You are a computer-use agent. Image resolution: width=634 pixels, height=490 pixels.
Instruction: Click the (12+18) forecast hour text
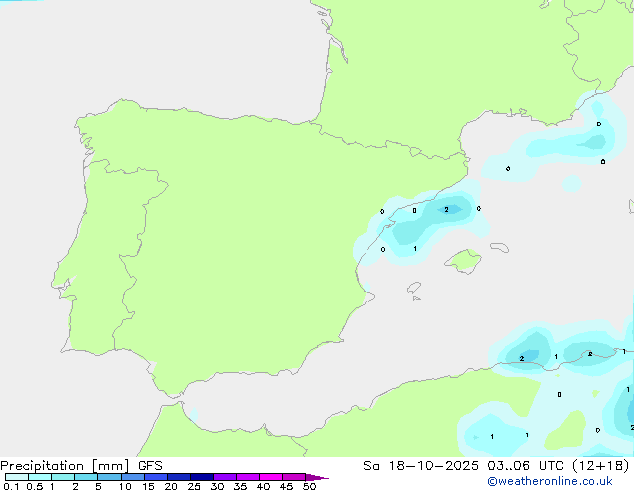click(x=601, y=466)
